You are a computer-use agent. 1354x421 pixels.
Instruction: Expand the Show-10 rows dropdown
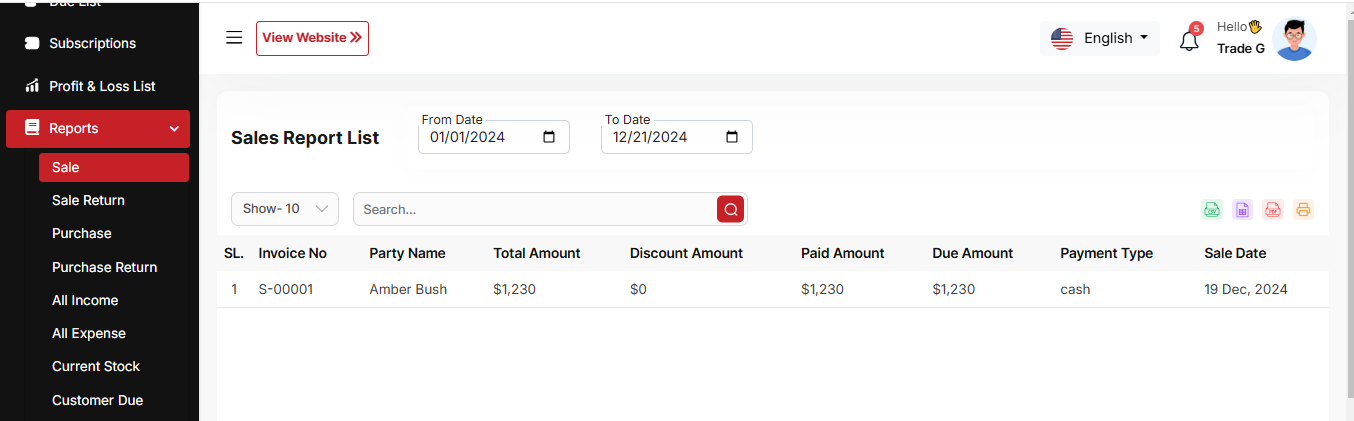click(285, 209)
